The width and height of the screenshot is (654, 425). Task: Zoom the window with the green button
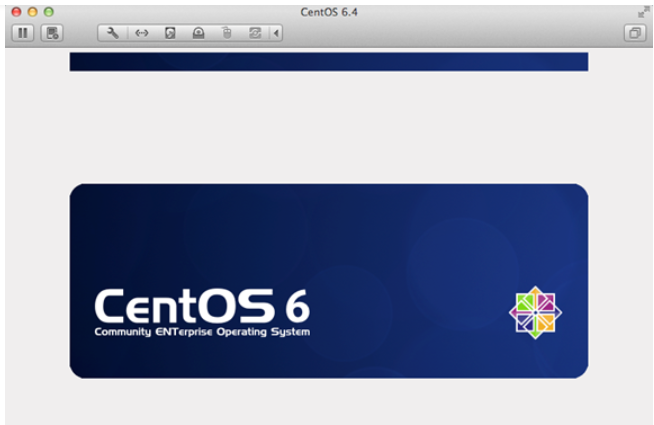[48, 11]
